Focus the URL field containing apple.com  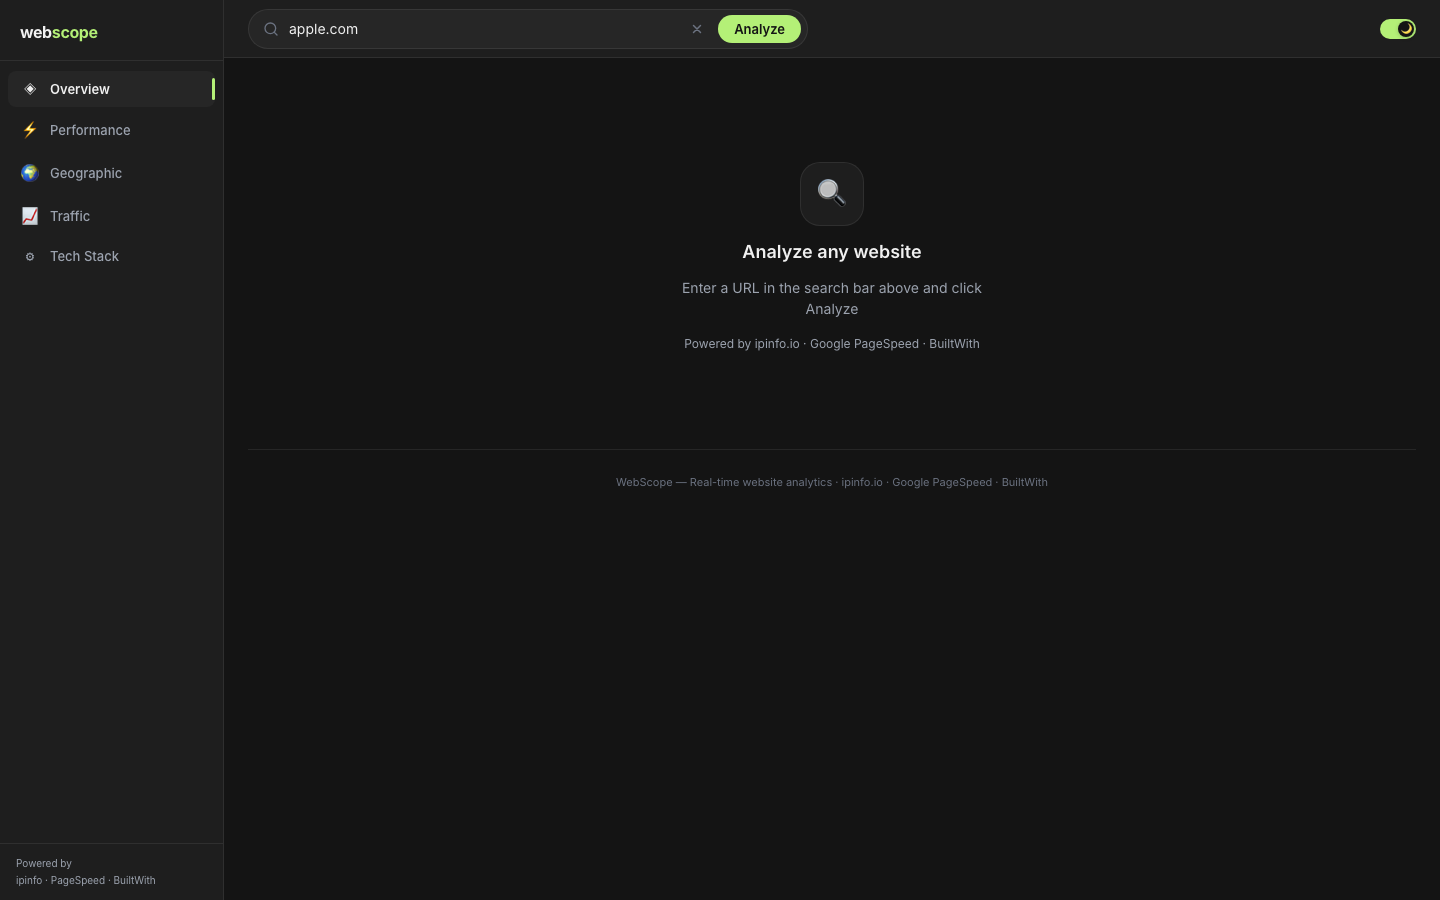point(483,29)
